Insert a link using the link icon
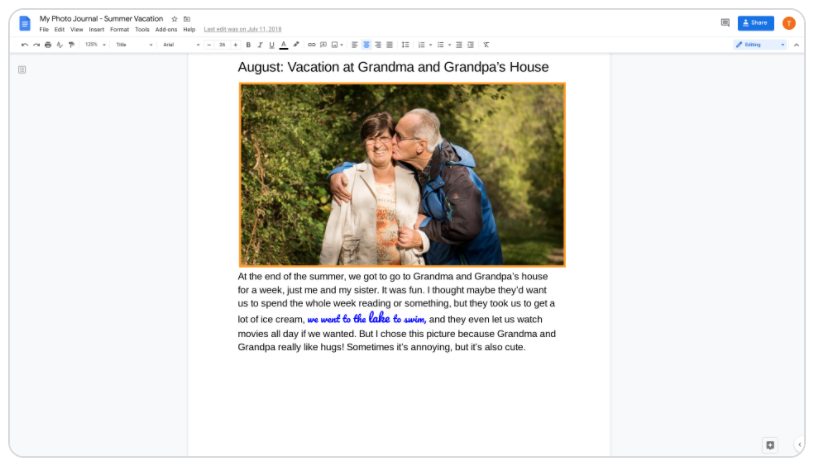The image size is (818, 468). pos(311,45)
